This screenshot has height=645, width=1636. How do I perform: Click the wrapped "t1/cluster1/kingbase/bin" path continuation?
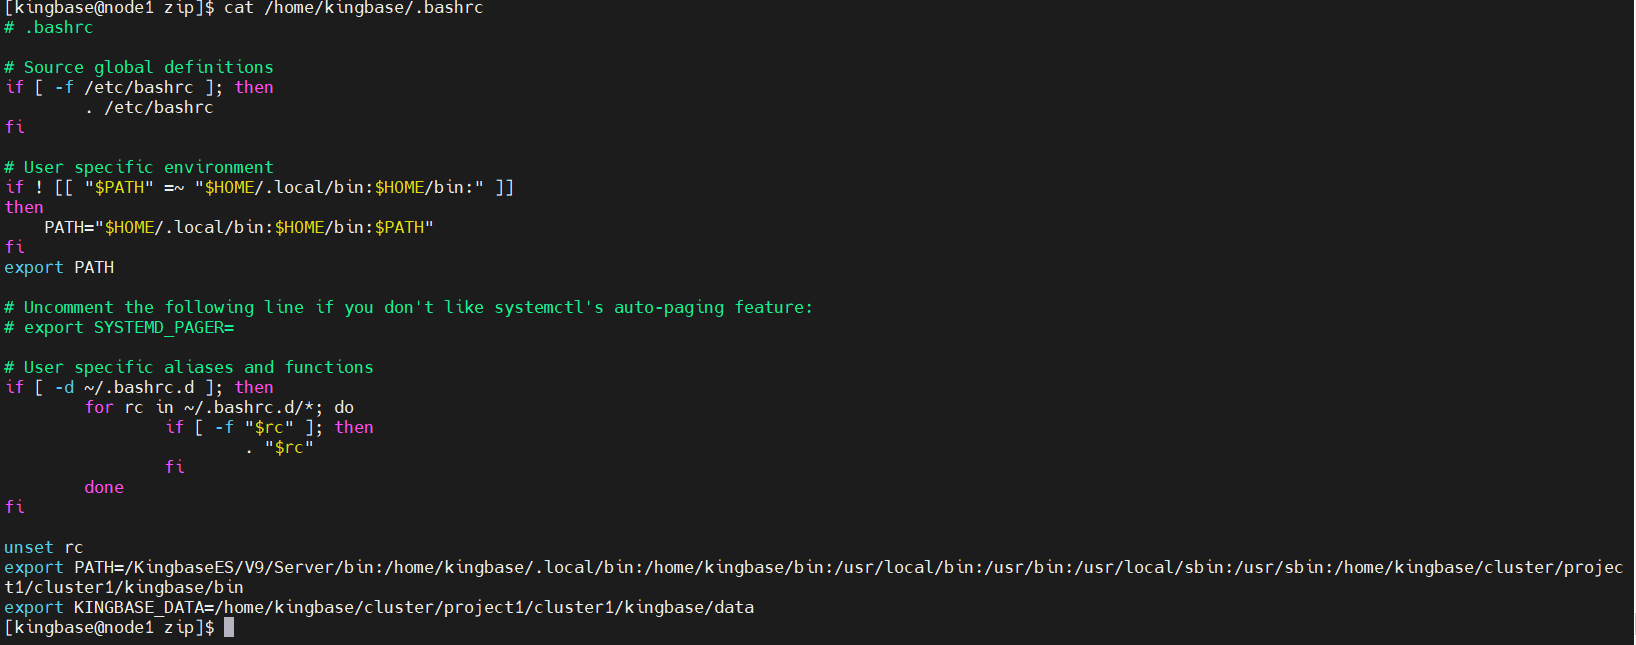point(124,588)
